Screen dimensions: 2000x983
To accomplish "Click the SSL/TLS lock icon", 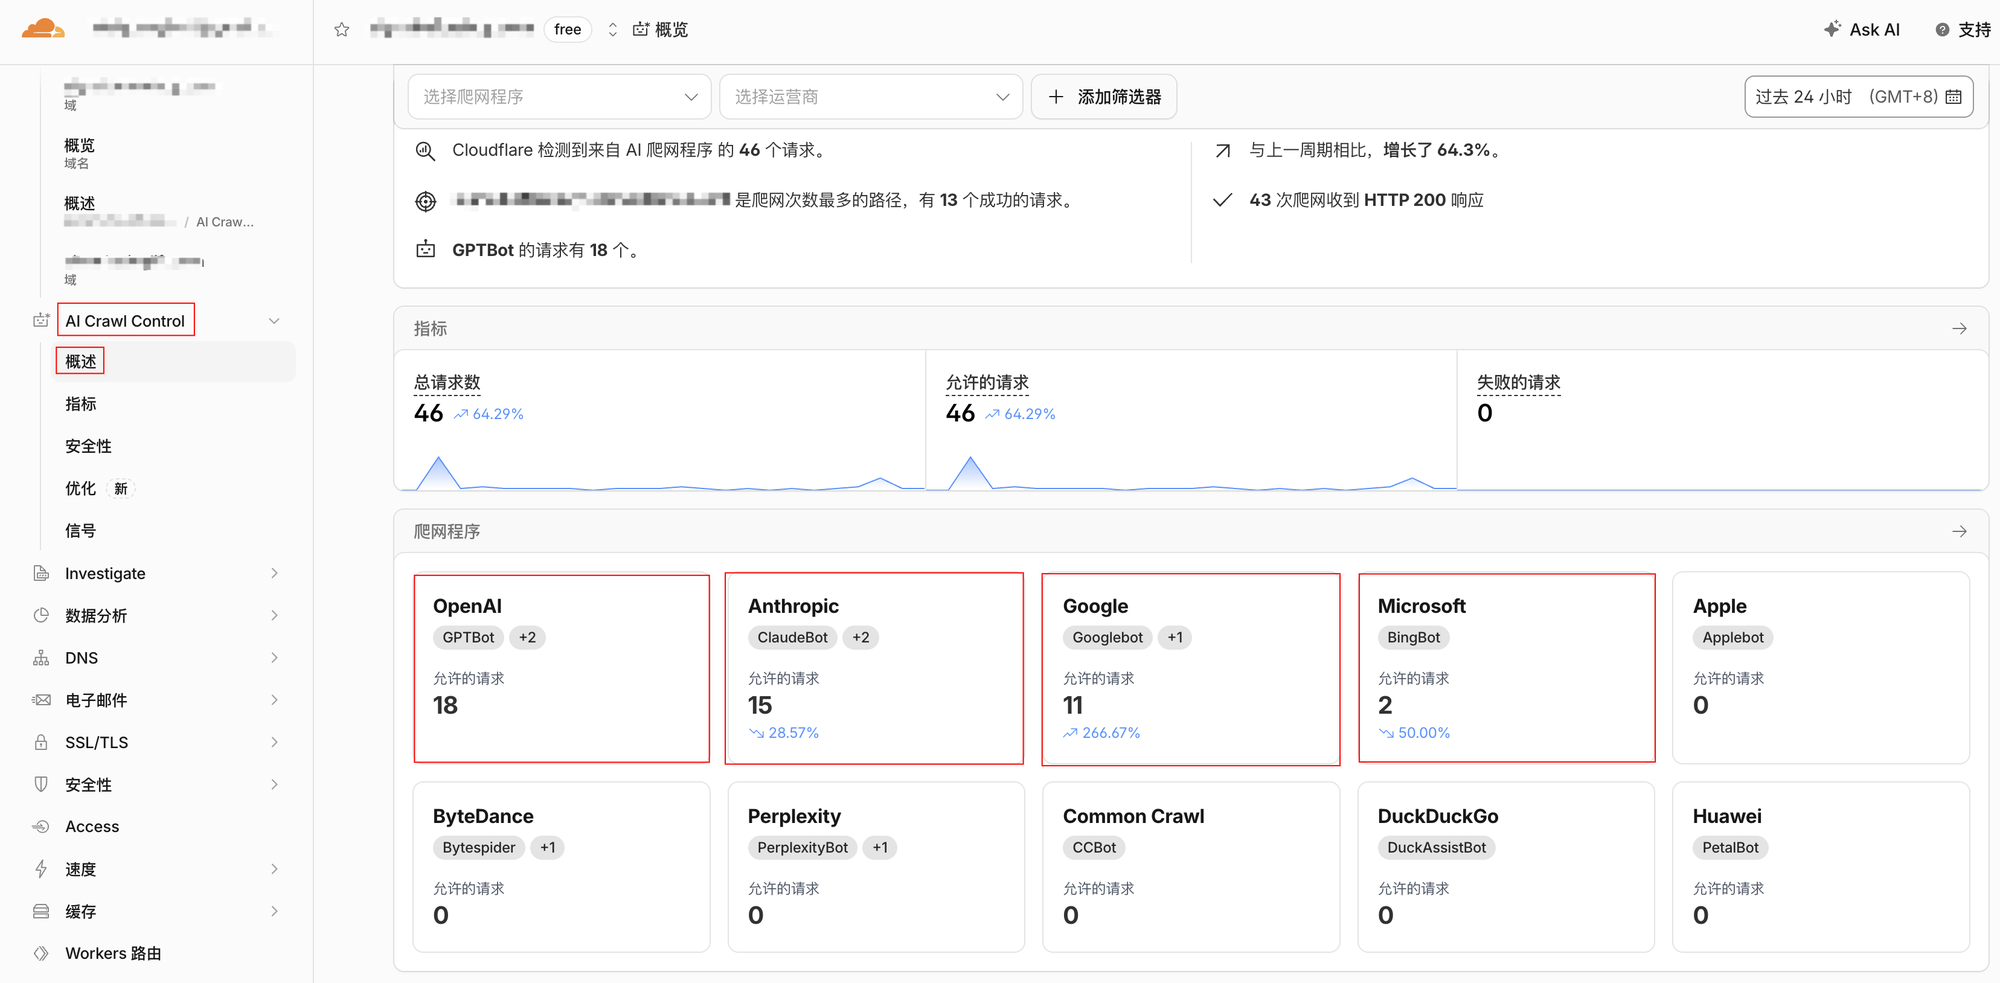I will pyautogui.click(x=41, y=742).
